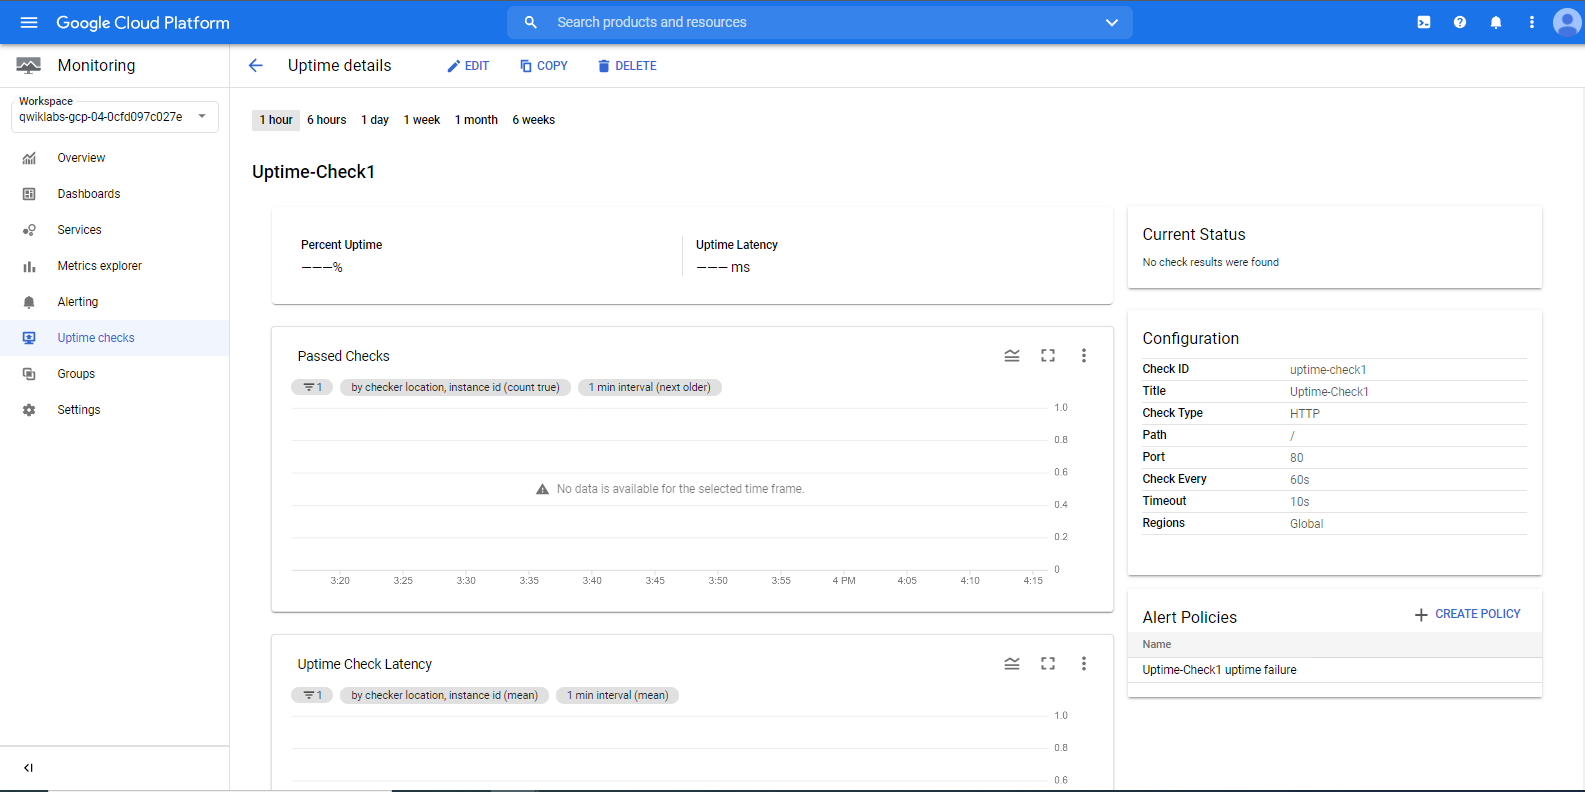Click 'No check results were found' text
Image resolution: width=1585 pixels, height=792 pixels.
1211,262
